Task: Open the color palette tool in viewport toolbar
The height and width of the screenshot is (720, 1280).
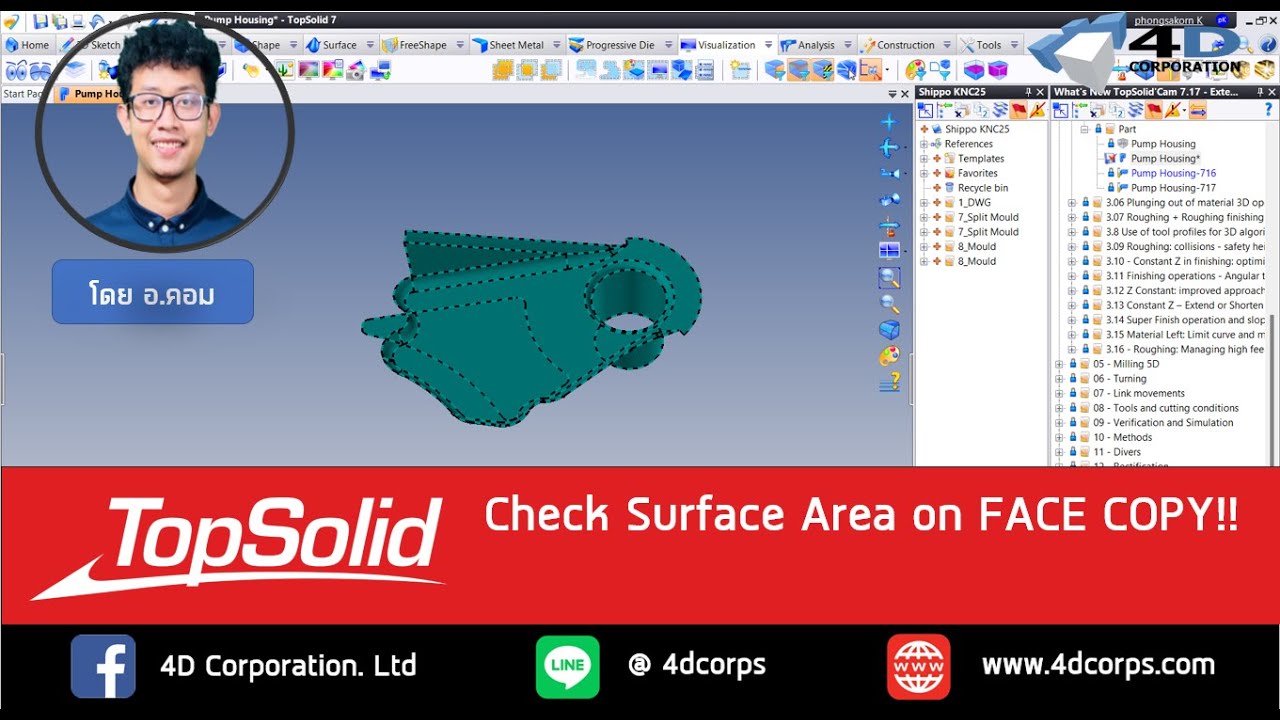Action: 889,355
